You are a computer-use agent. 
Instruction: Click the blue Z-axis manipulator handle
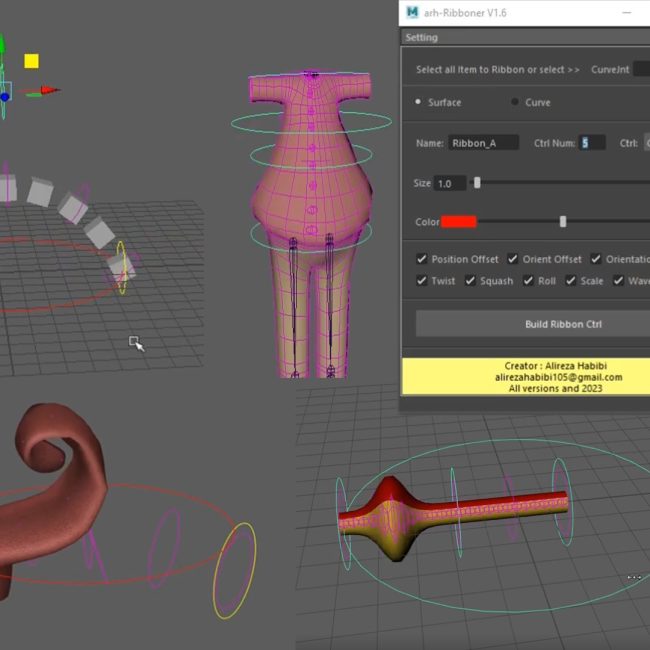tap(5, 97)
